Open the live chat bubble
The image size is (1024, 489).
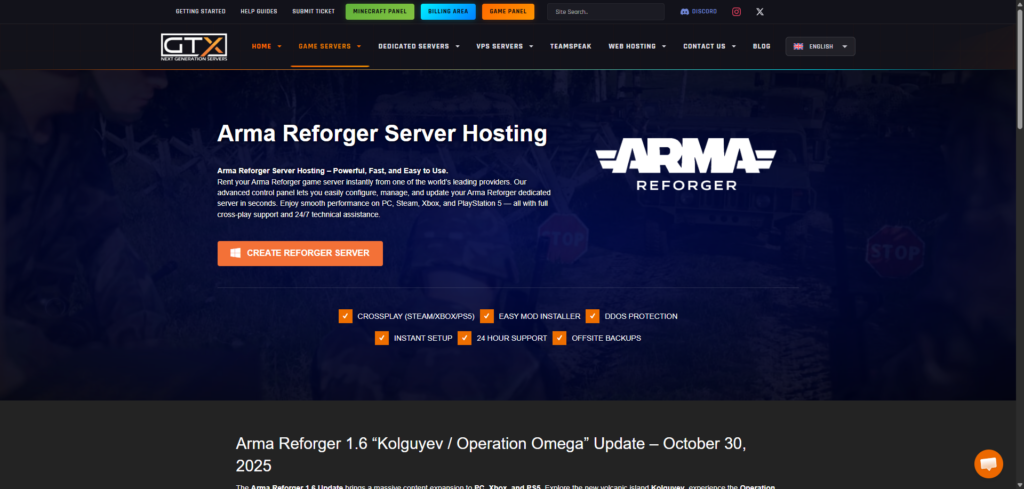click(x=988, y=464)
